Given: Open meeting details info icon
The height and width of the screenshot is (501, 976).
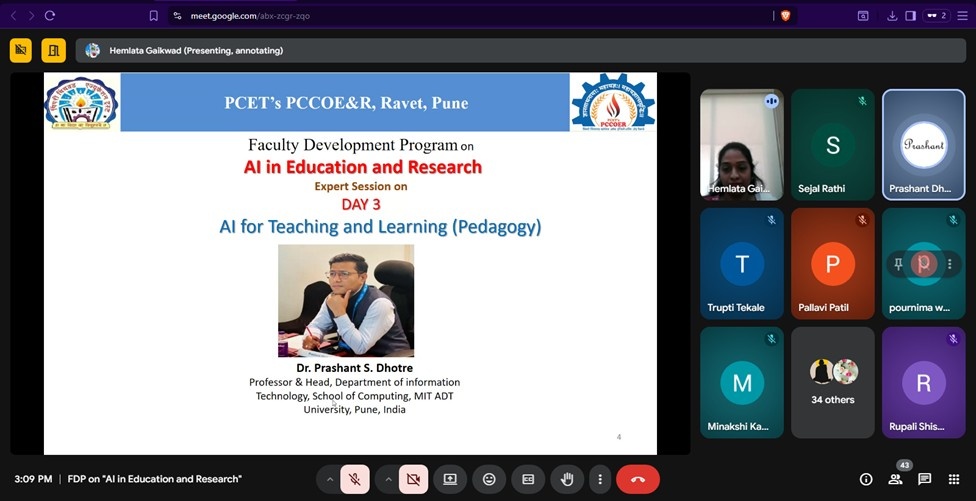Looking at the screenshot, I should click(x=866, y=479).
